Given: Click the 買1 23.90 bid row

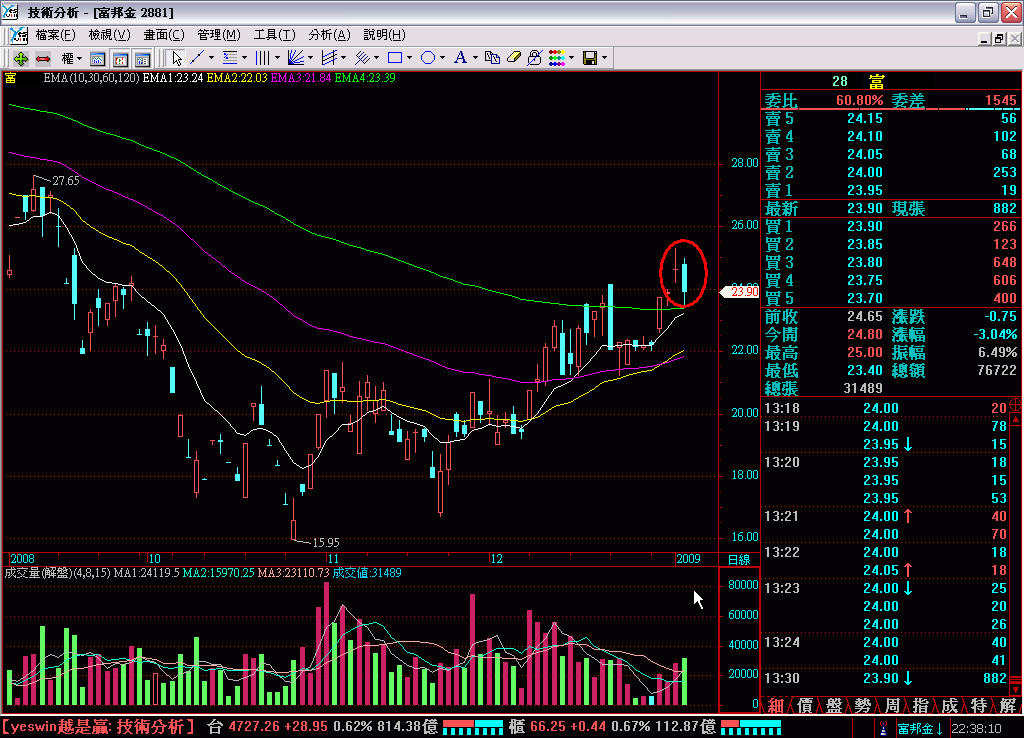Looking at the screenshot, I should [891, 226].
